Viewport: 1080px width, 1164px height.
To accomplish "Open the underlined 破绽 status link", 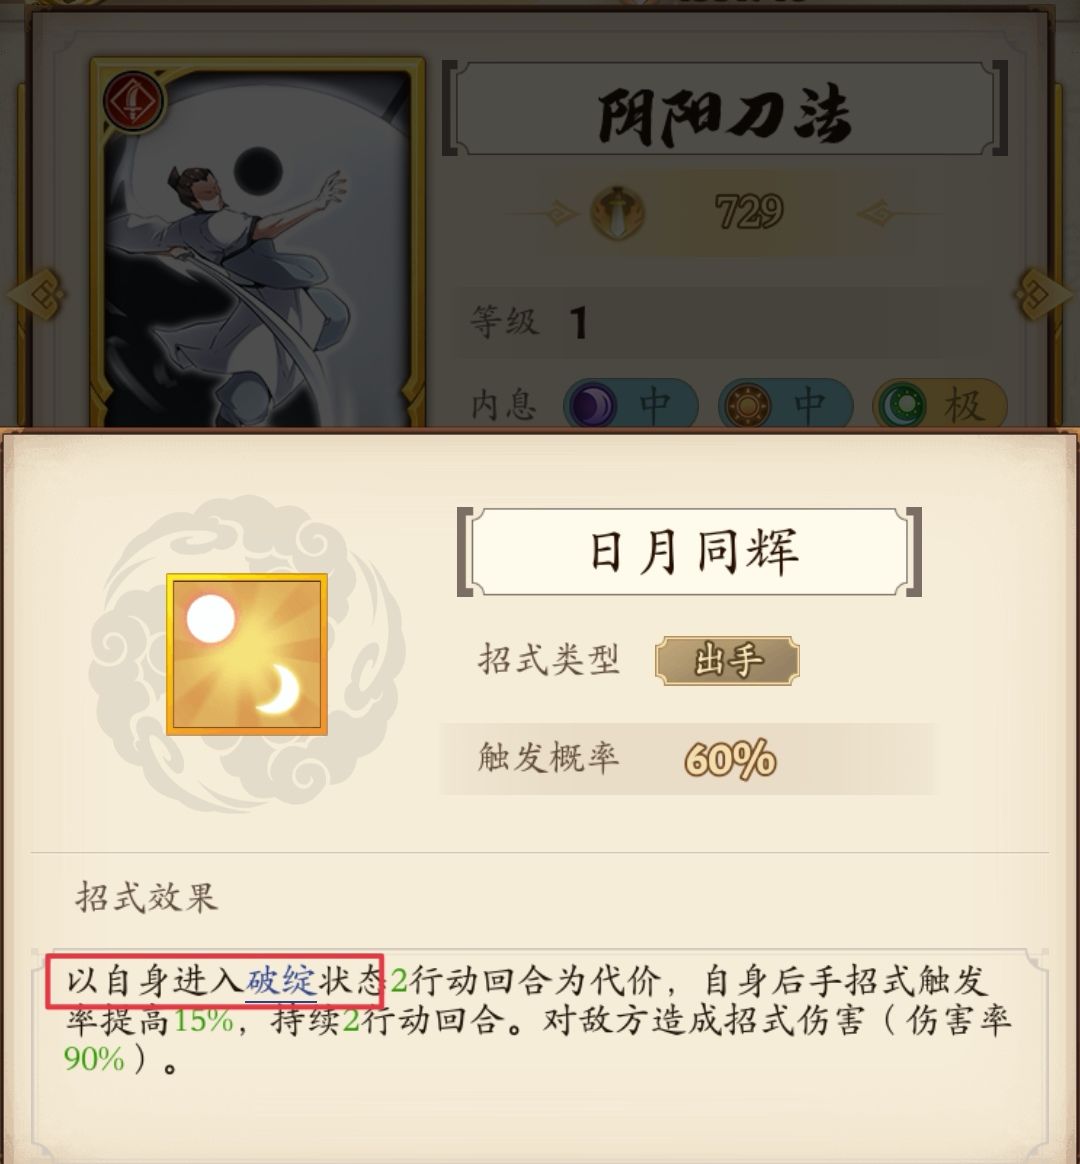I will pos(281,981).
